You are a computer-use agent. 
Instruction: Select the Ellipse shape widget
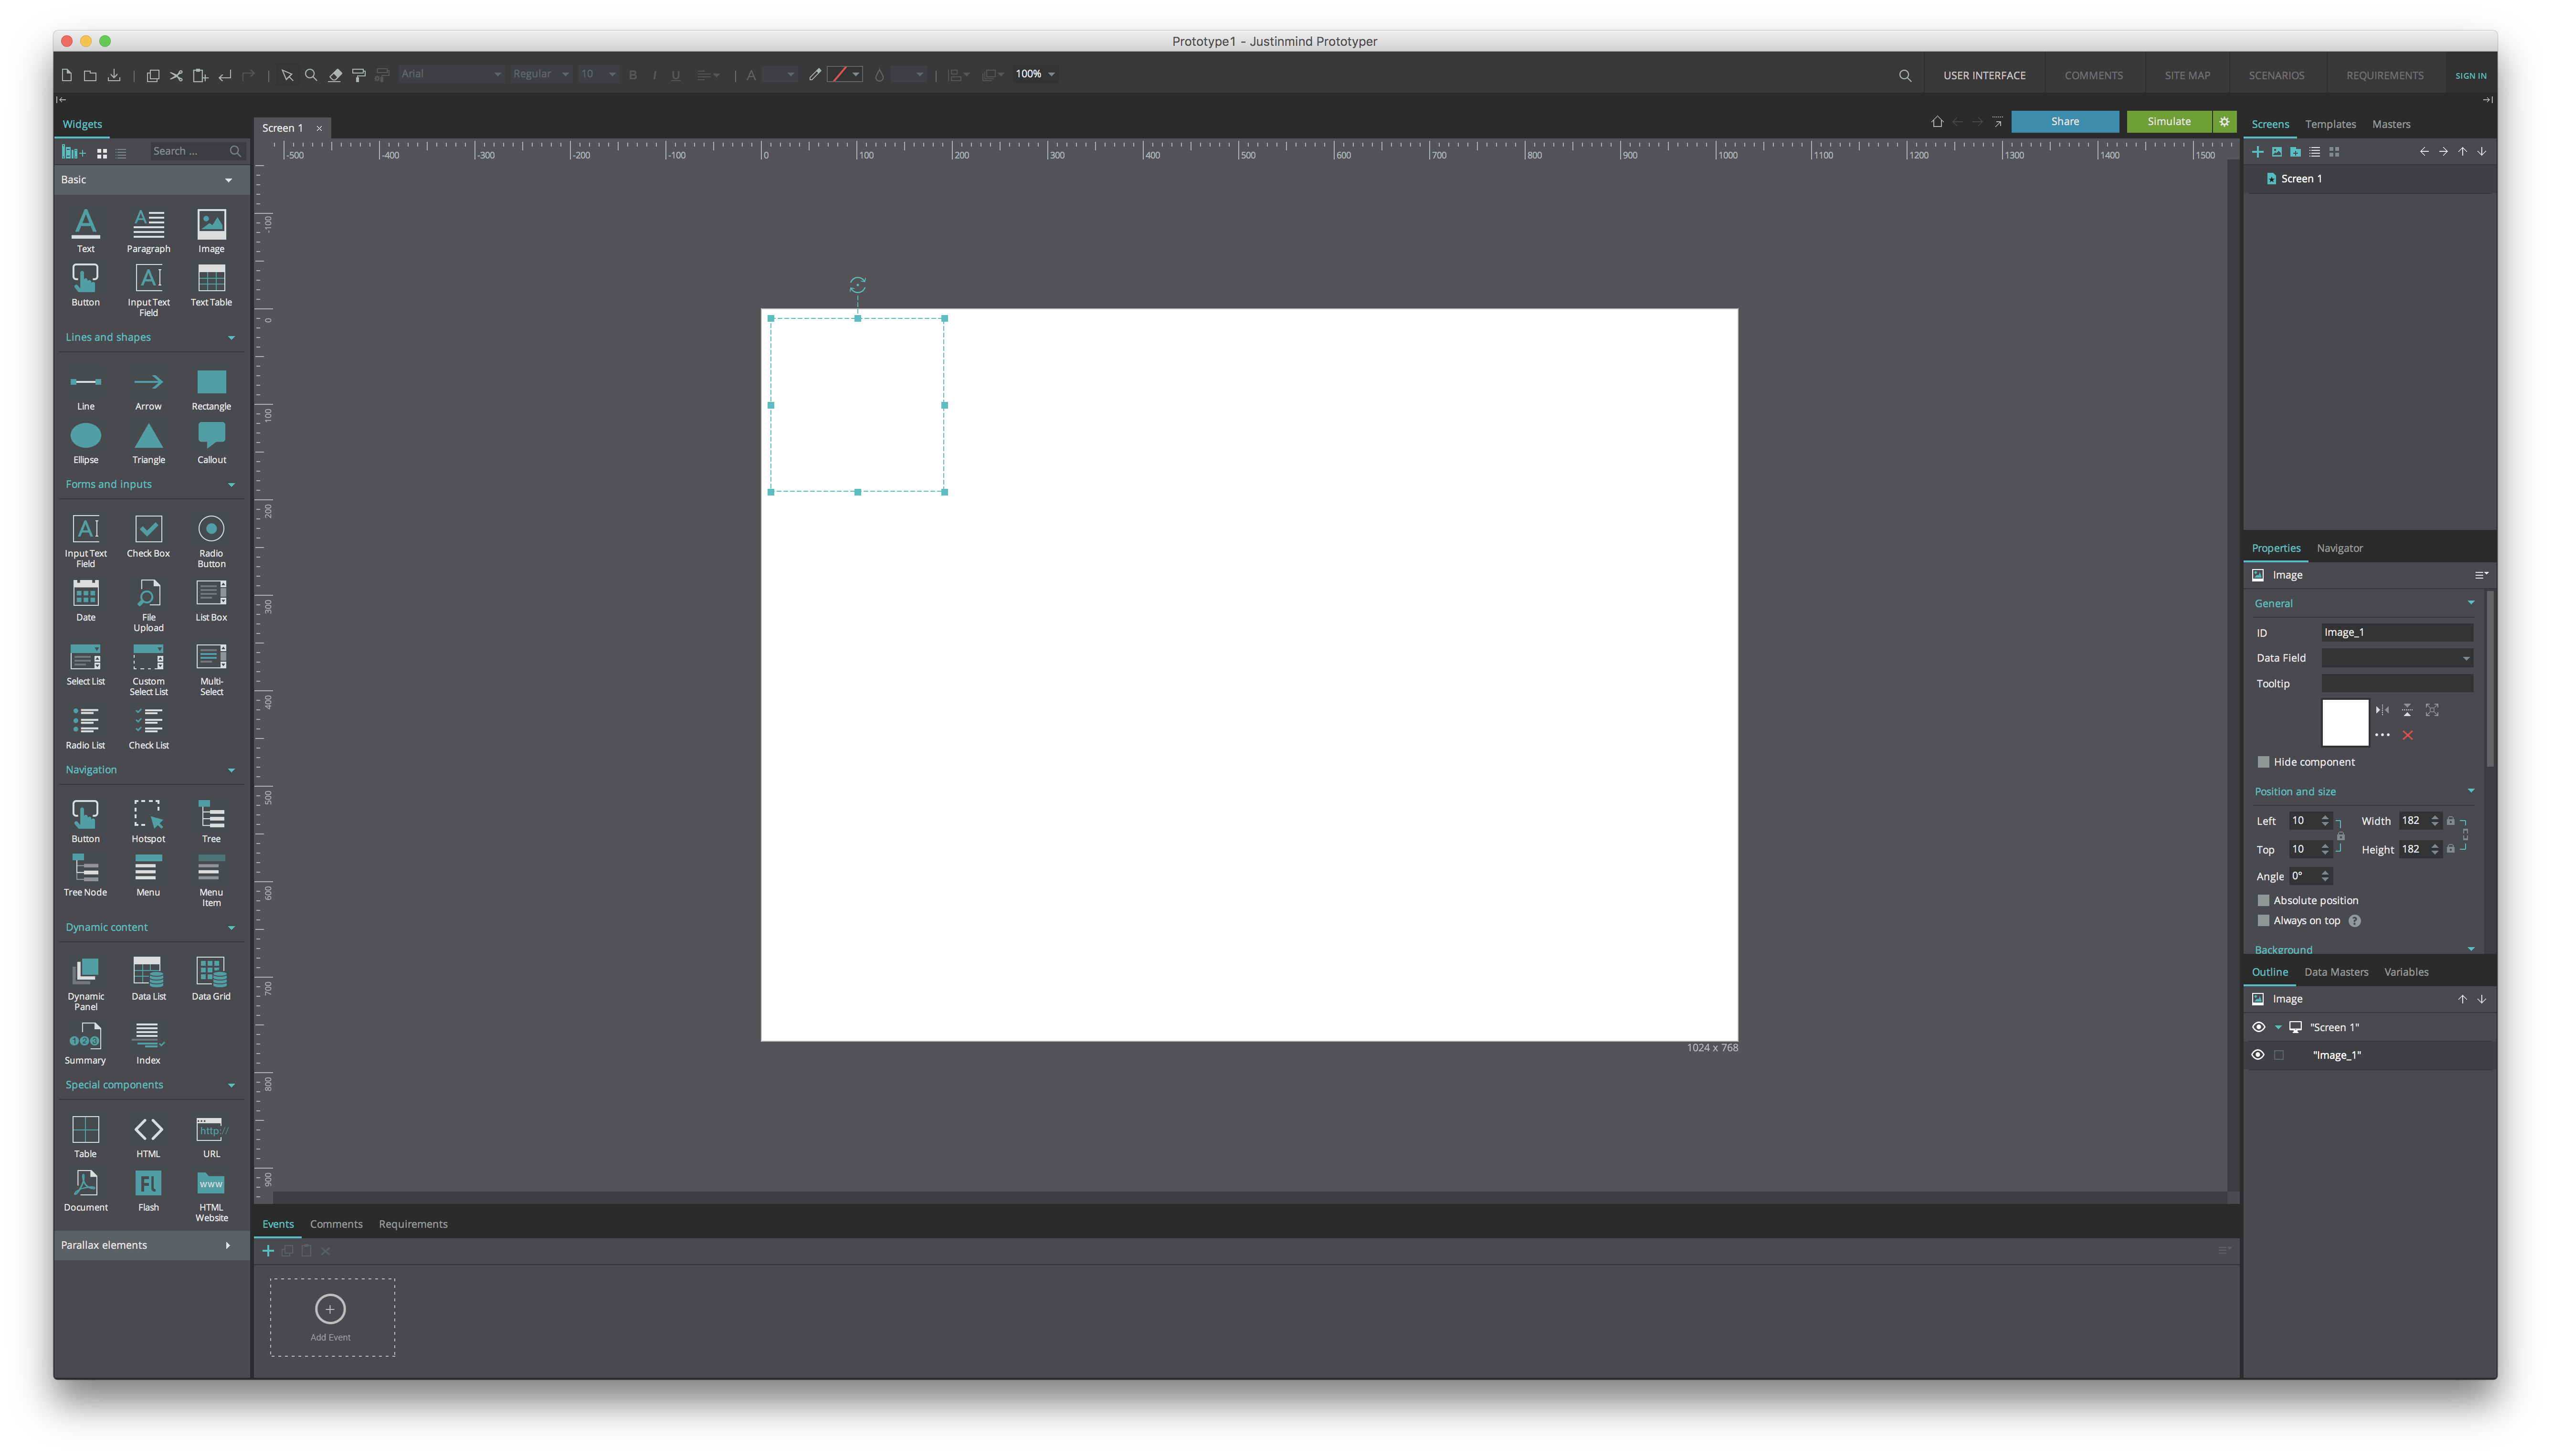click(x=86, y=437)
